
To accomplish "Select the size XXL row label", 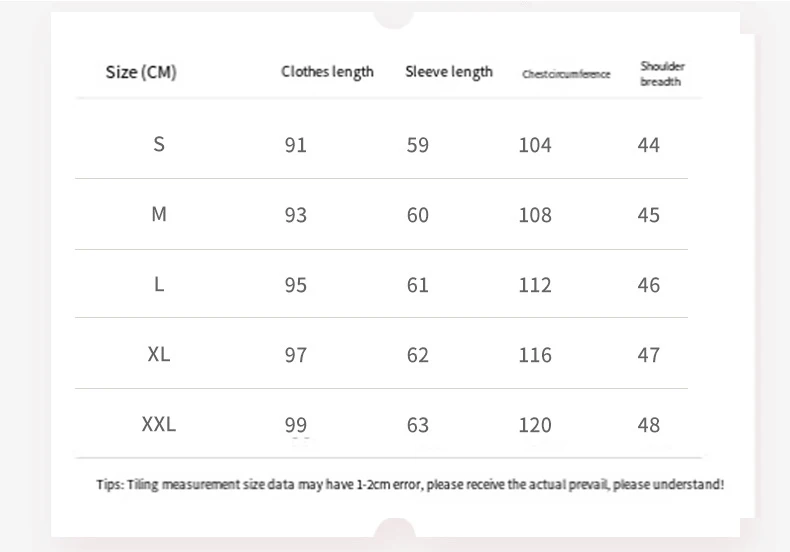I will (159, 424).
